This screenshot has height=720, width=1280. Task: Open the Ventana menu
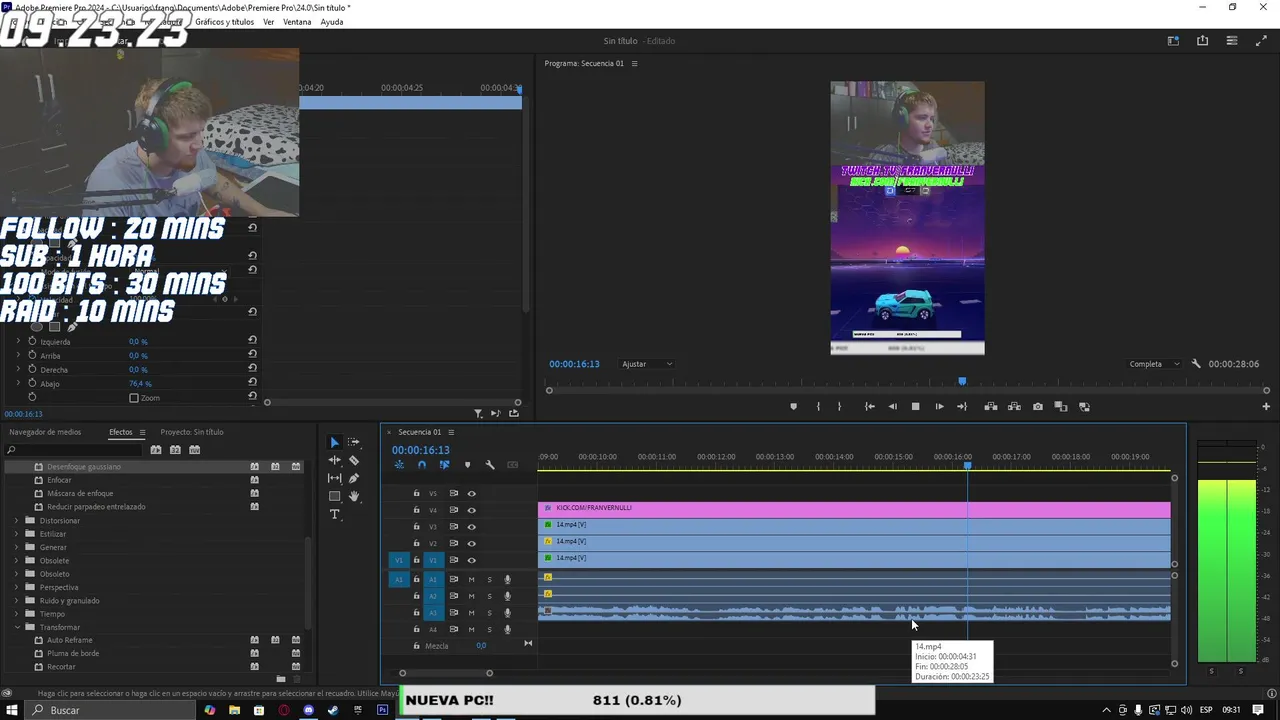(x=297, y=22)
